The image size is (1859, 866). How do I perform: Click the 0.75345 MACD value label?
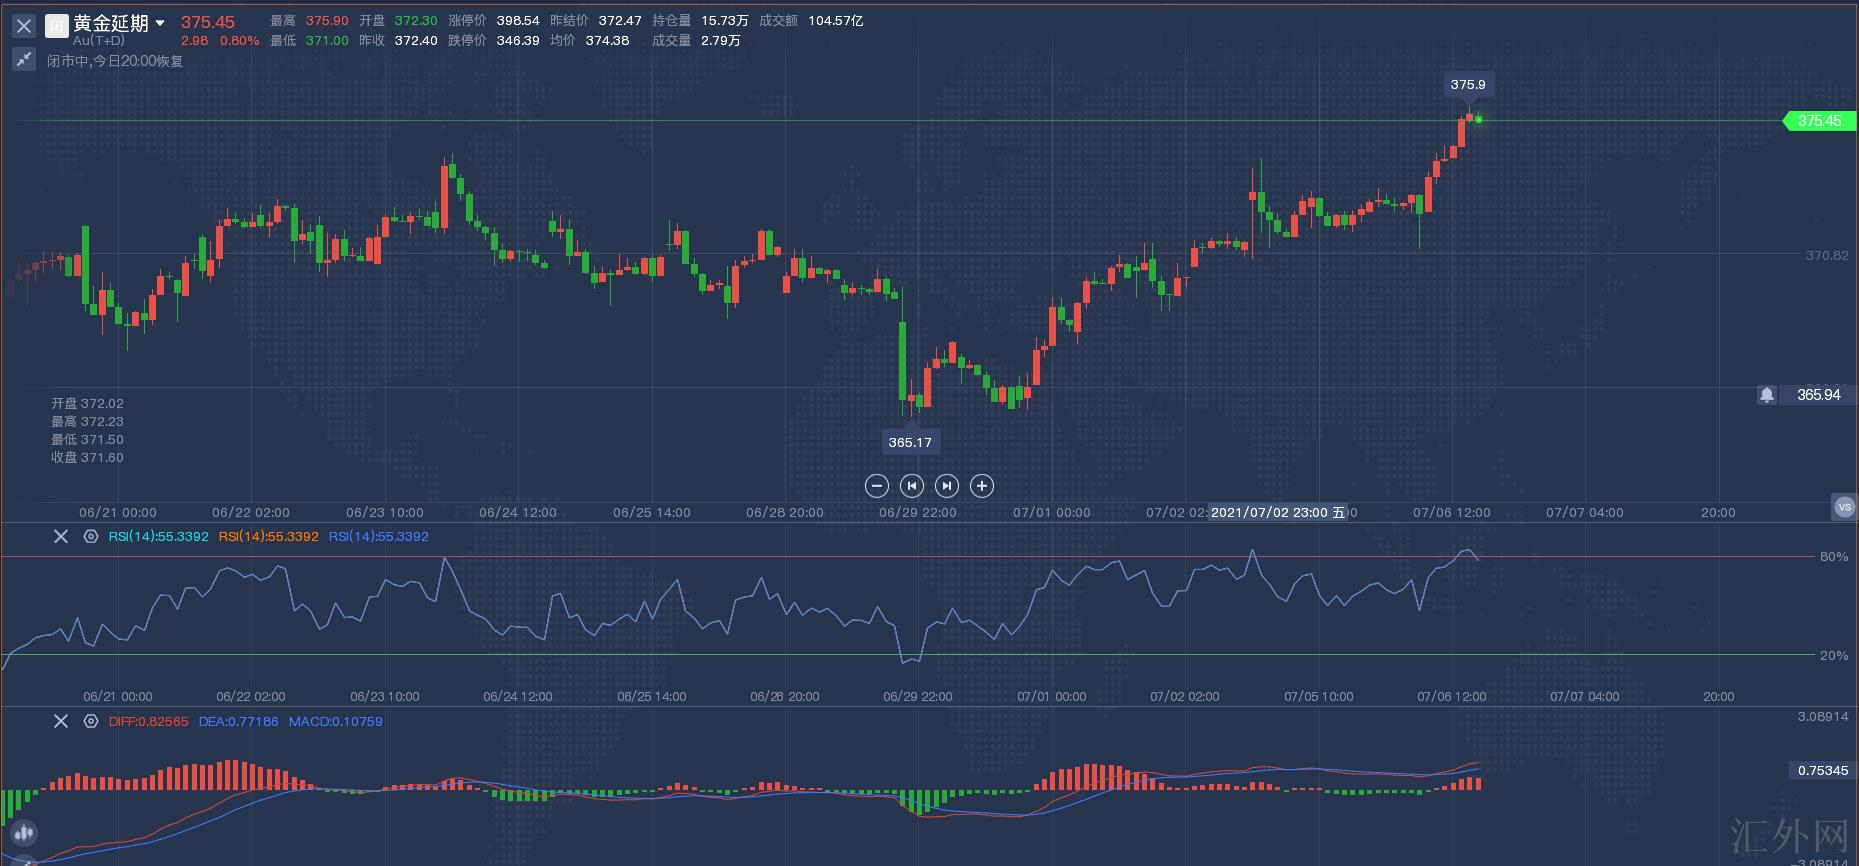coord(1822,770)
